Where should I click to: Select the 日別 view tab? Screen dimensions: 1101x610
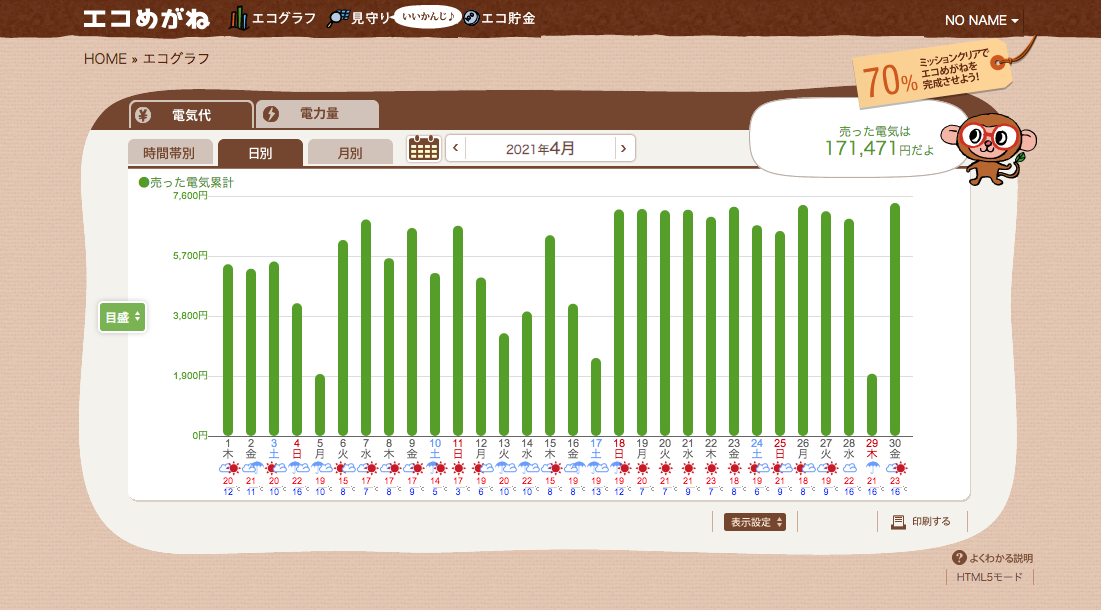pyautogui.click(x=260, y=152)
